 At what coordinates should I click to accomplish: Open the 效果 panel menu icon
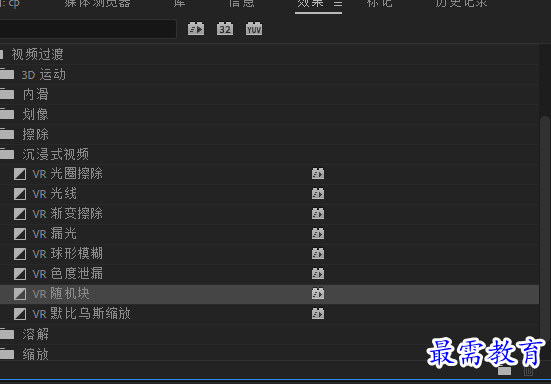[x=338, y=4]
